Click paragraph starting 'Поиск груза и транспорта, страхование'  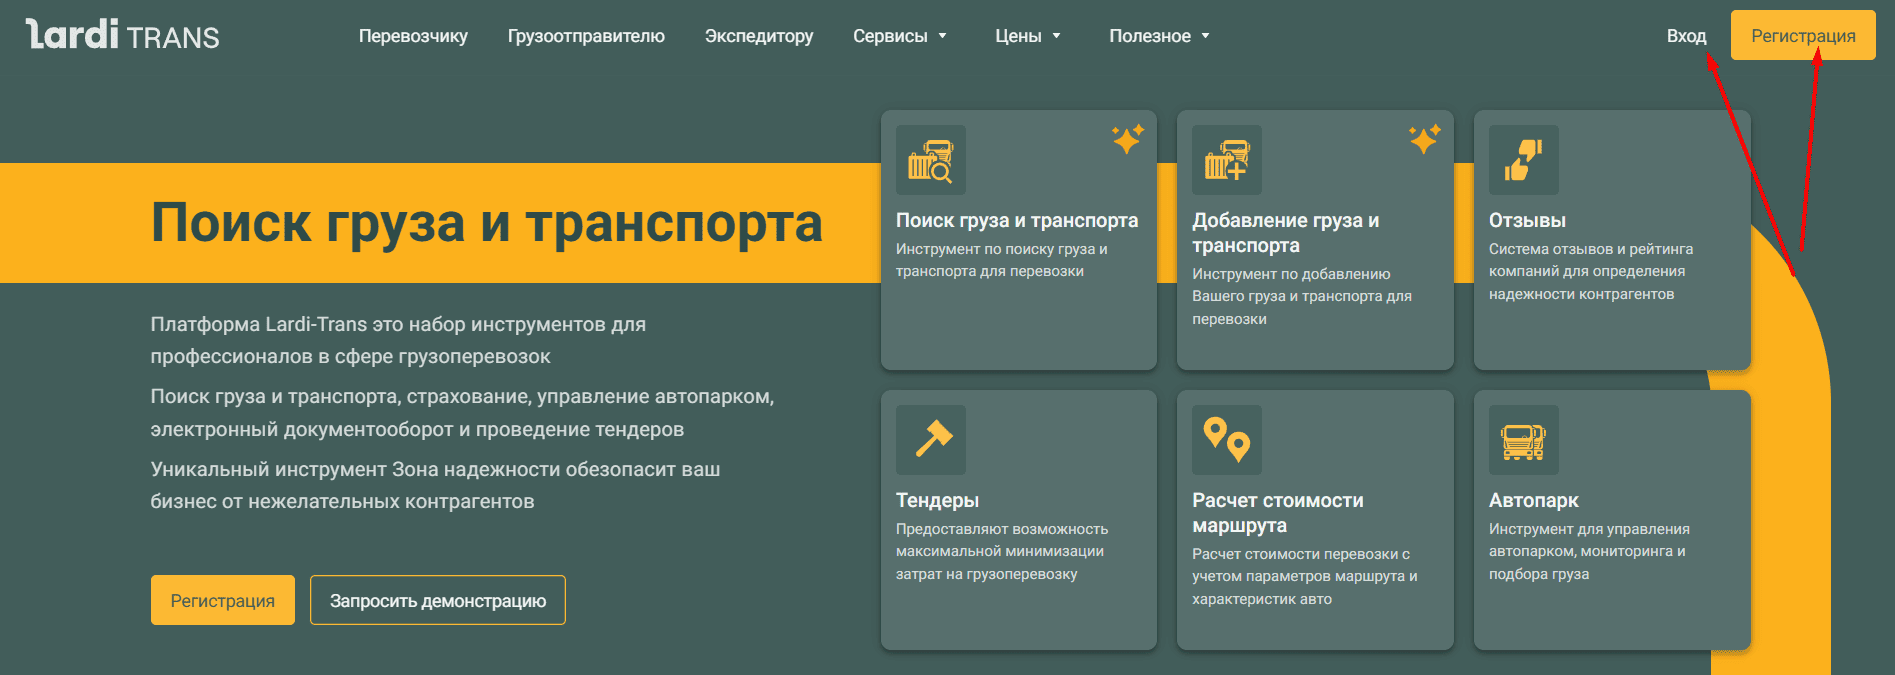tap(462, 413)
